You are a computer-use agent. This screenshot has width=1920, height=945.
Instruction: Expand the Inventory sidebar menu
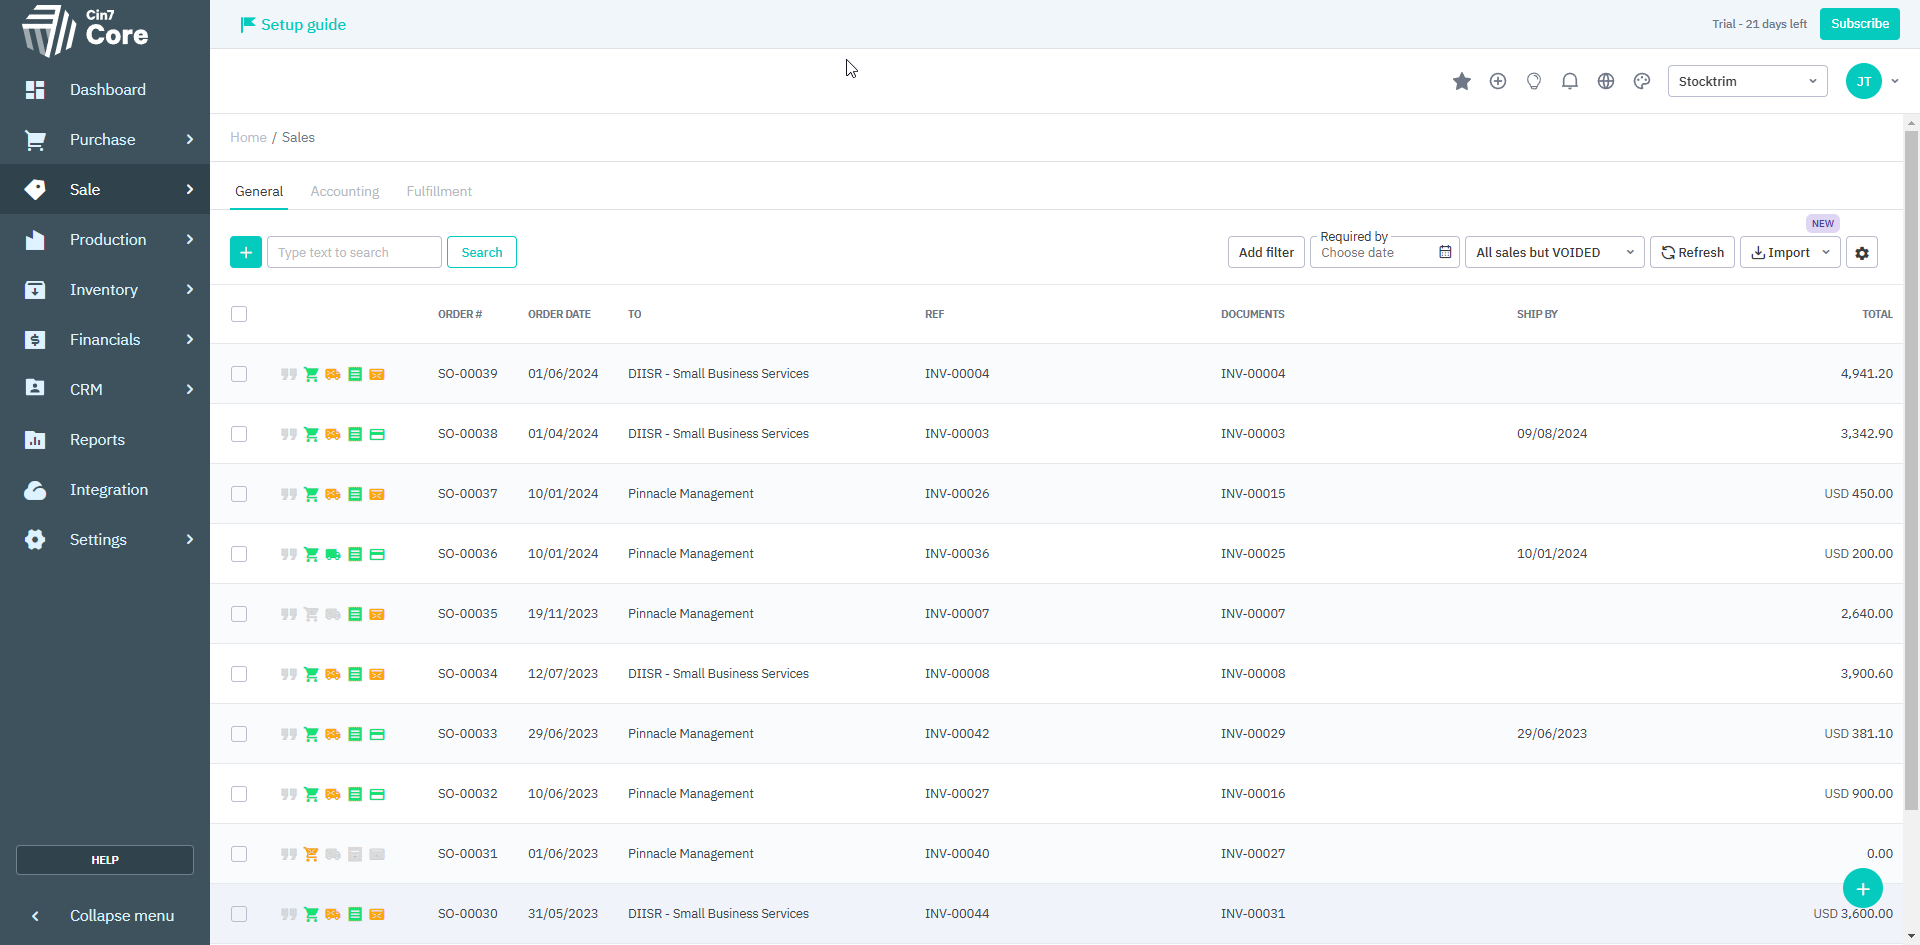point(105,290)
